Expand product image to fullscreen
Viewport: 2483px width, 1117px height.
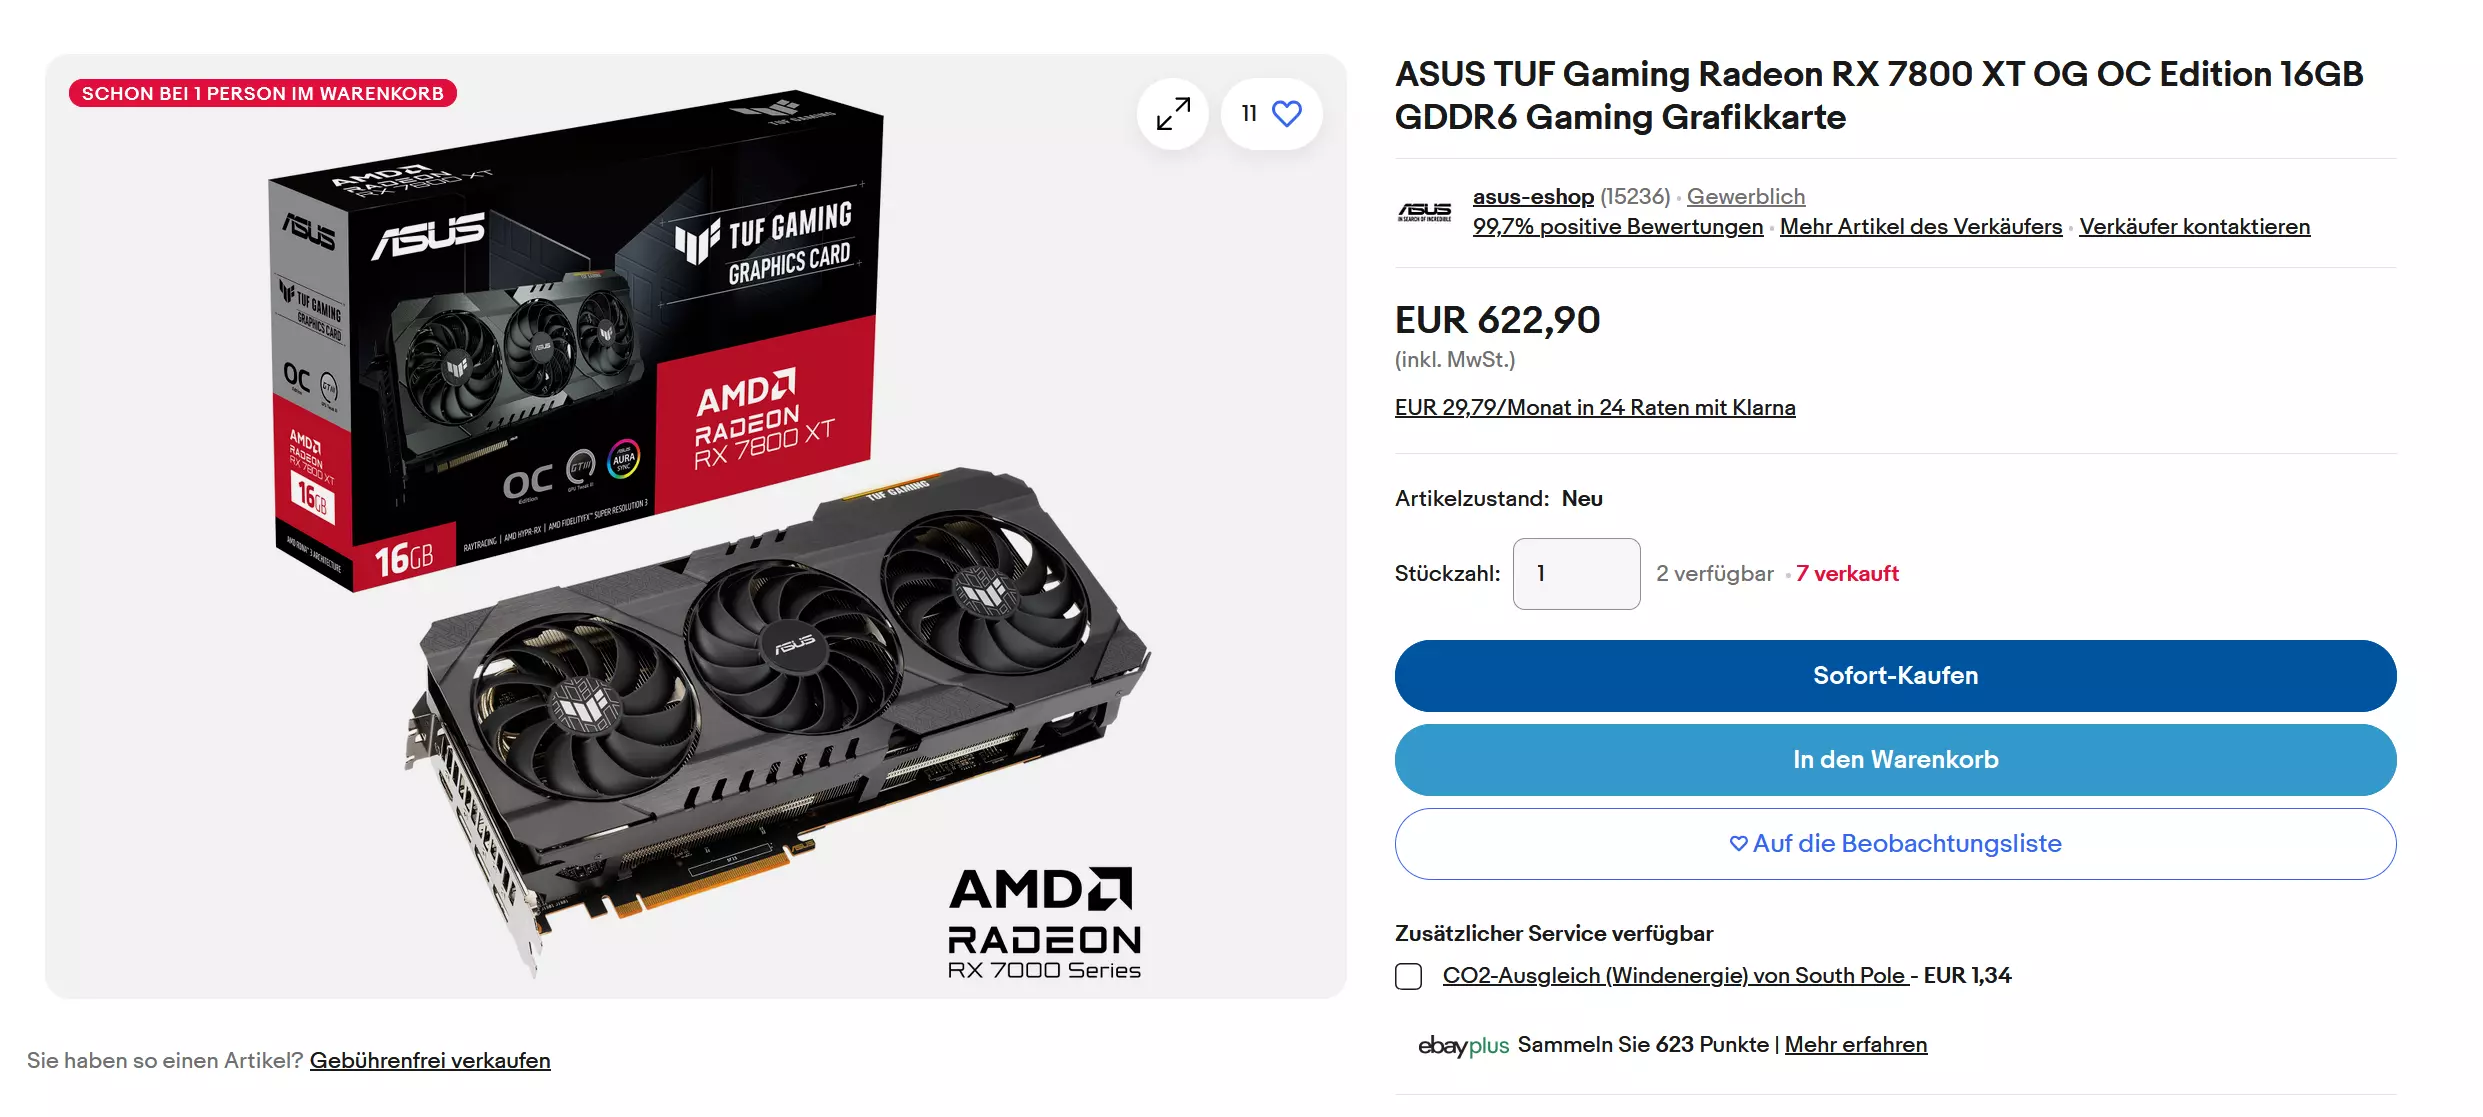[x=1172, y=114]
